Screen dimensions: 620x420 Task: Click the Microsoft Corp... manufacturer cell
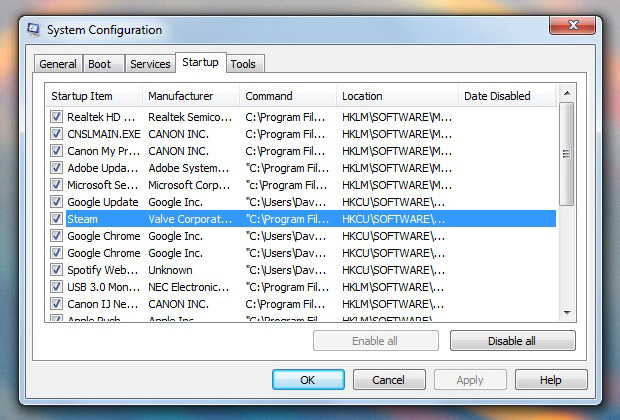pos(189,185)
